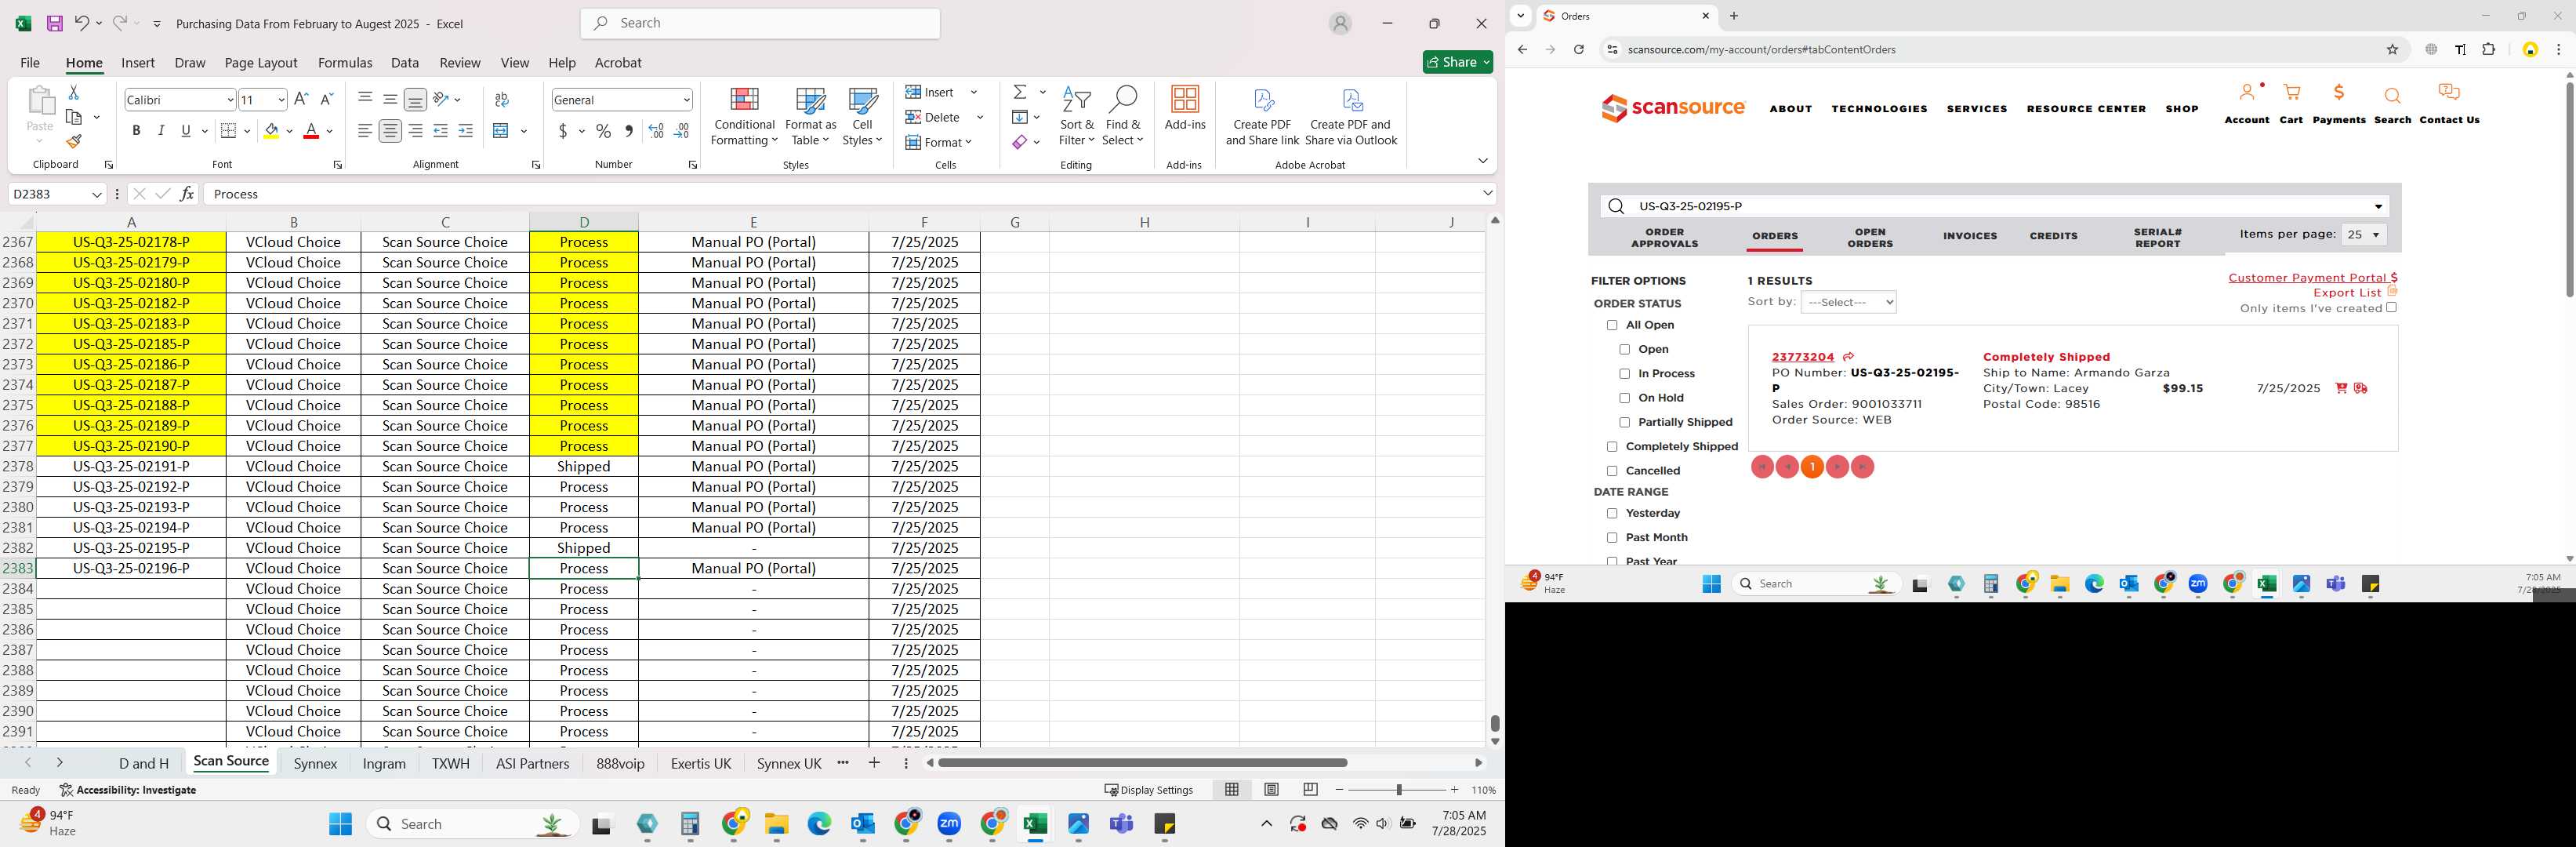Open the Add-ins button in the ribbon

[x=1185, y=108]
